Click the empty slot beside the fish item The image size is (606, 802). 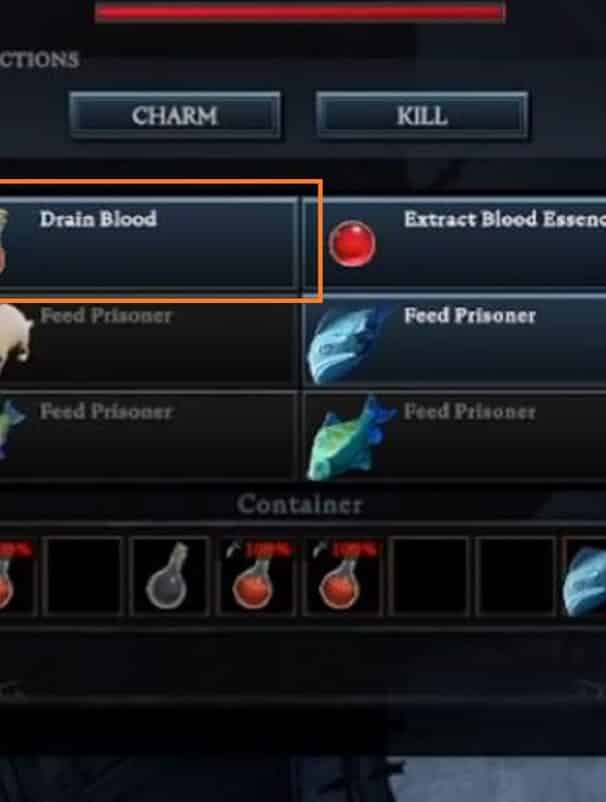point(515,576)
